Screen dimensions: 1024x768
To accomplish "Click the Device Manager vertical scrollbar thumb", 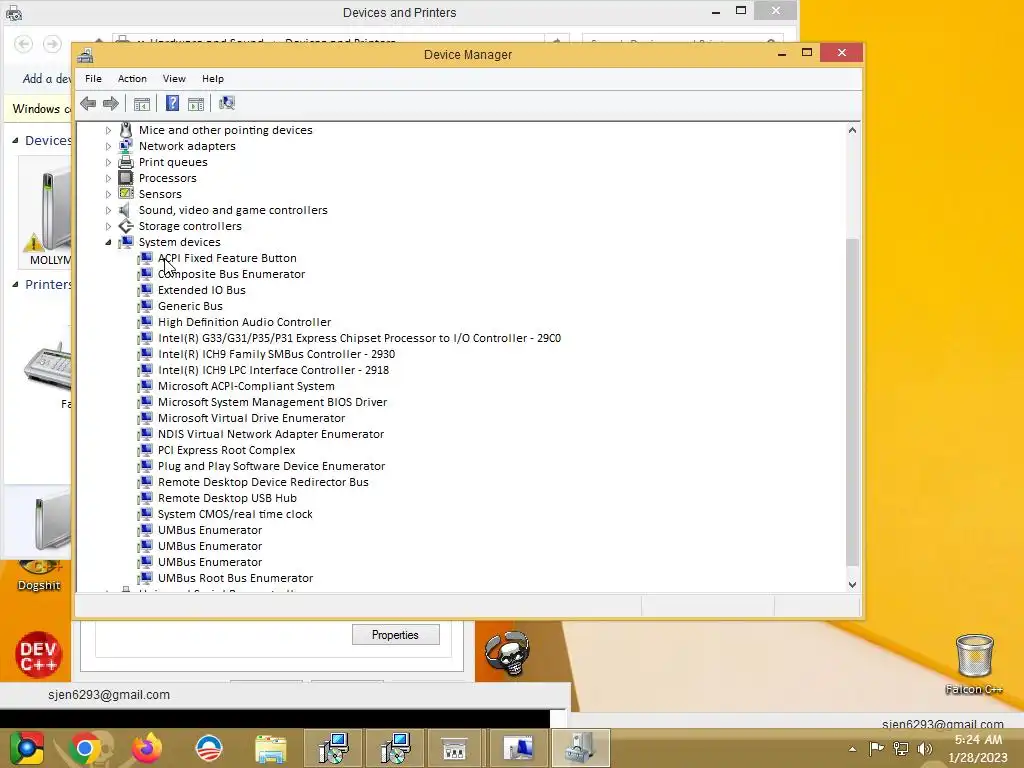I will 852,402.
